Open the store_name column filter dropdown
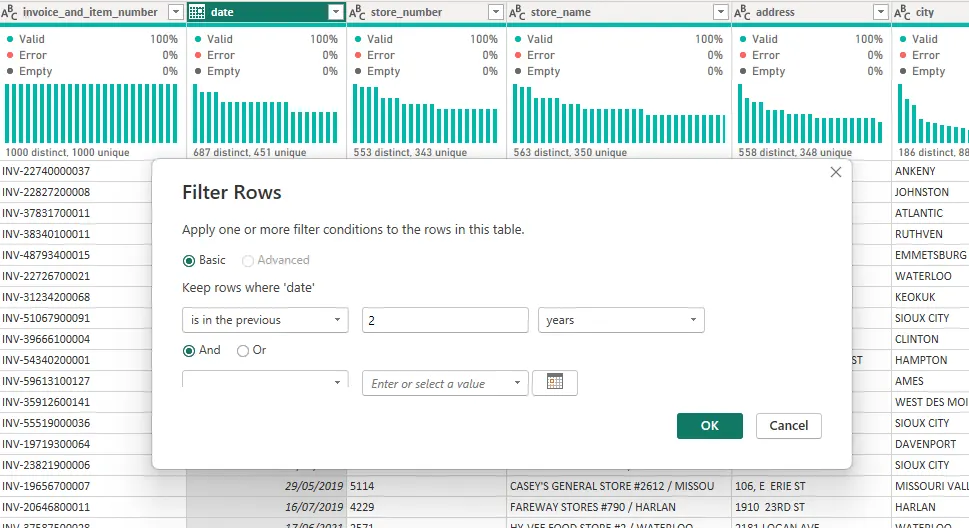This screenshot has width=969, height=528. tap(721, 12)
